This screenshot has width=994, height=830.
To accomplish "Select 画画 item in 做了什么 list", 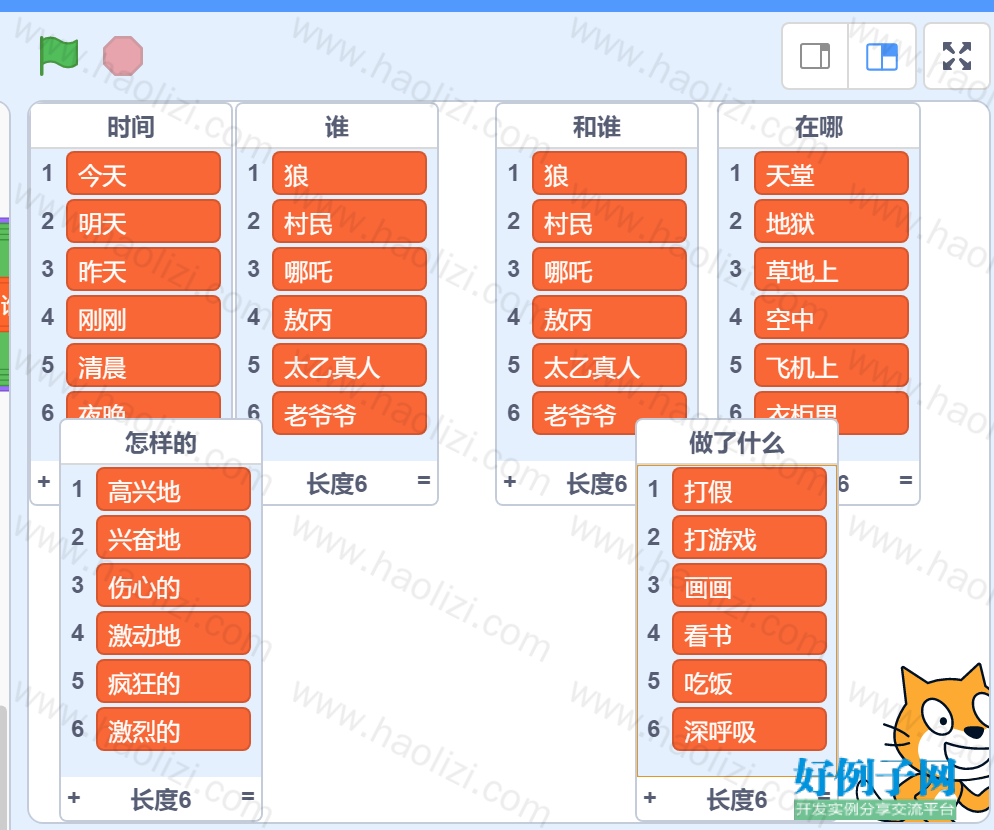I will (749, 585).
